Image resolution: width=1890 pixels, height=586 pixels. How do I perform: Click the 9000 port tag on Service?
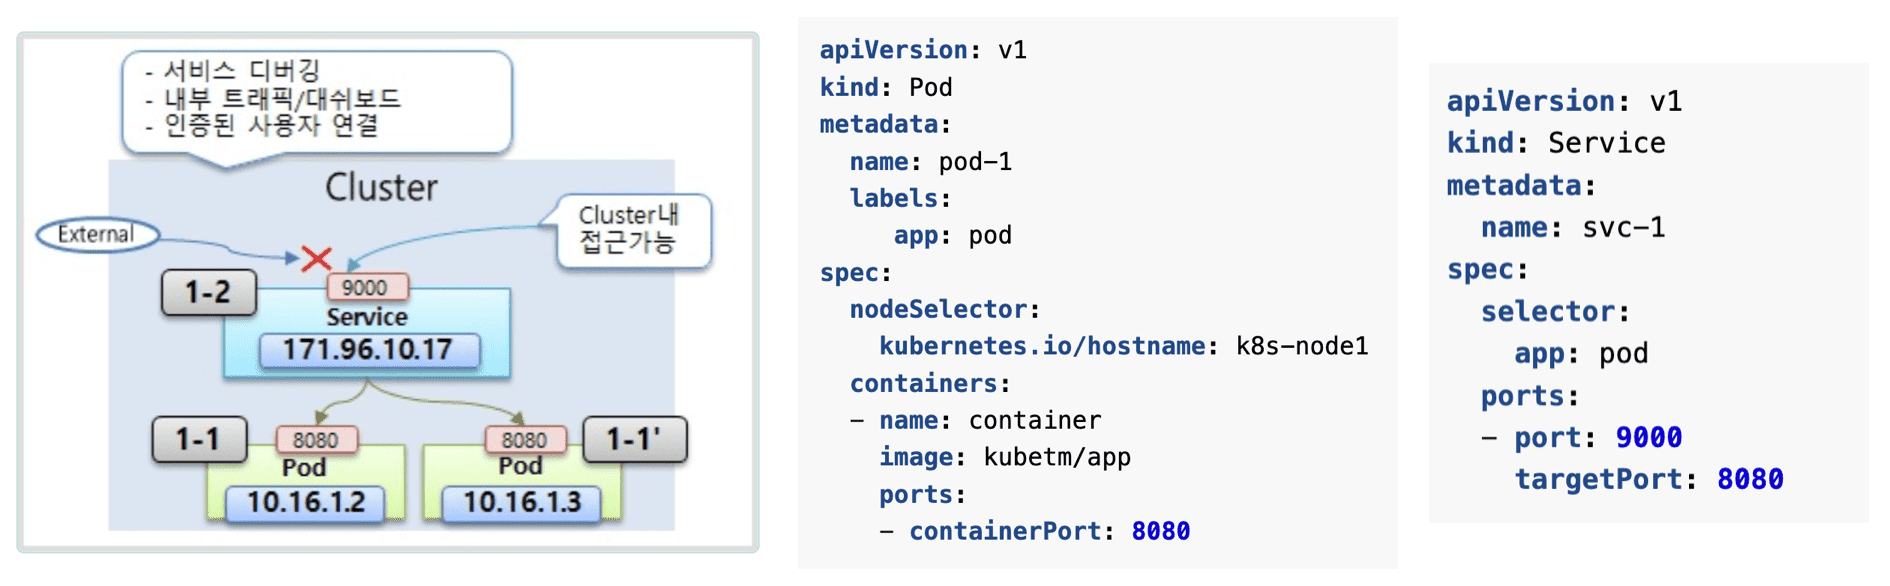[366, 287]
